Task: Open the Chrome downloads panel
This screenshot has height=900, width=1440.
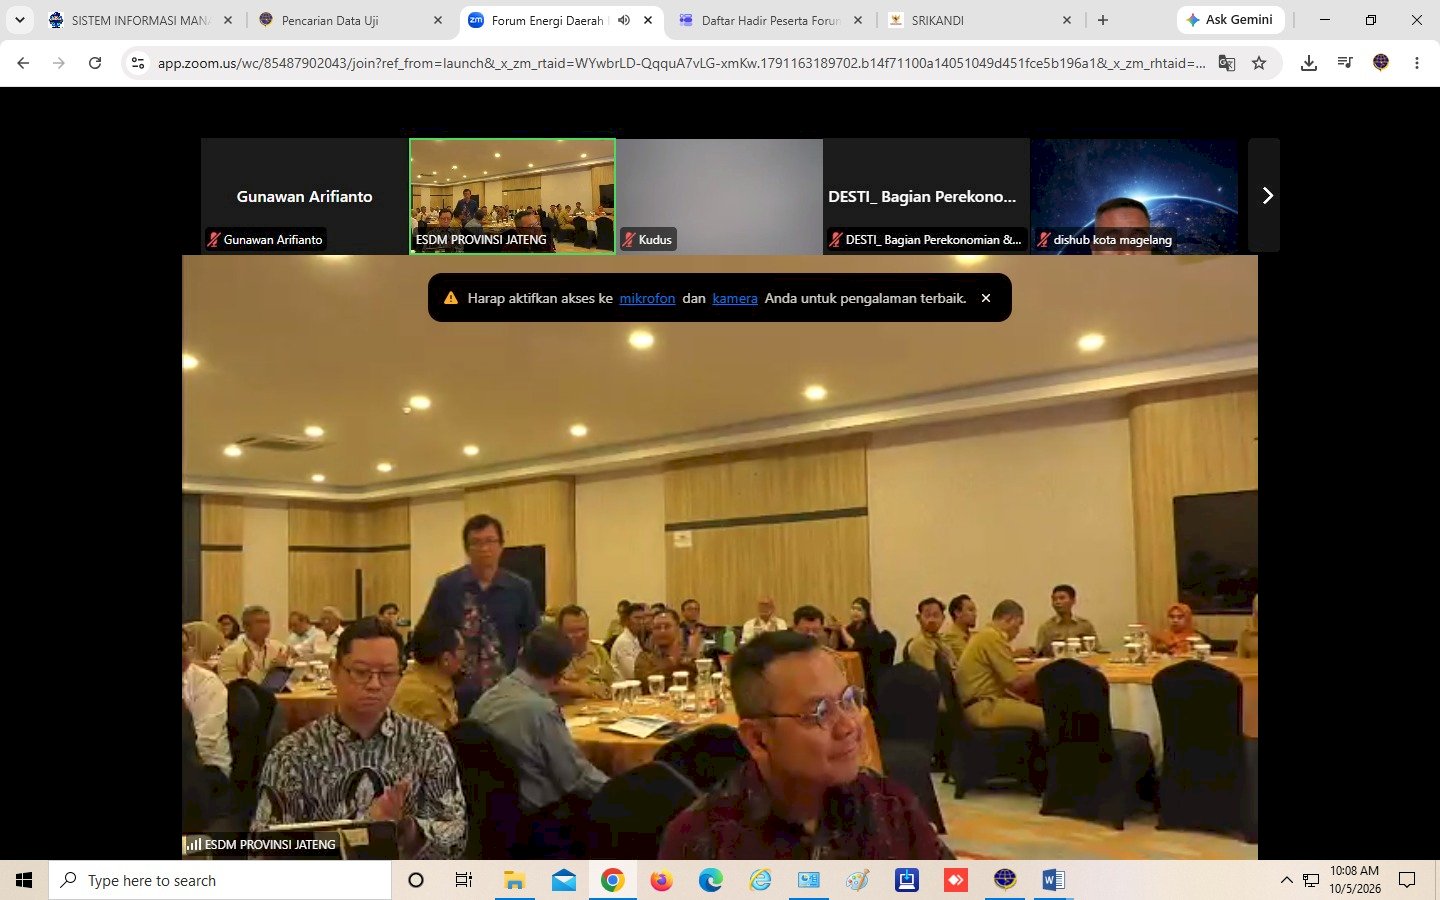Action: pos(1308,63)
